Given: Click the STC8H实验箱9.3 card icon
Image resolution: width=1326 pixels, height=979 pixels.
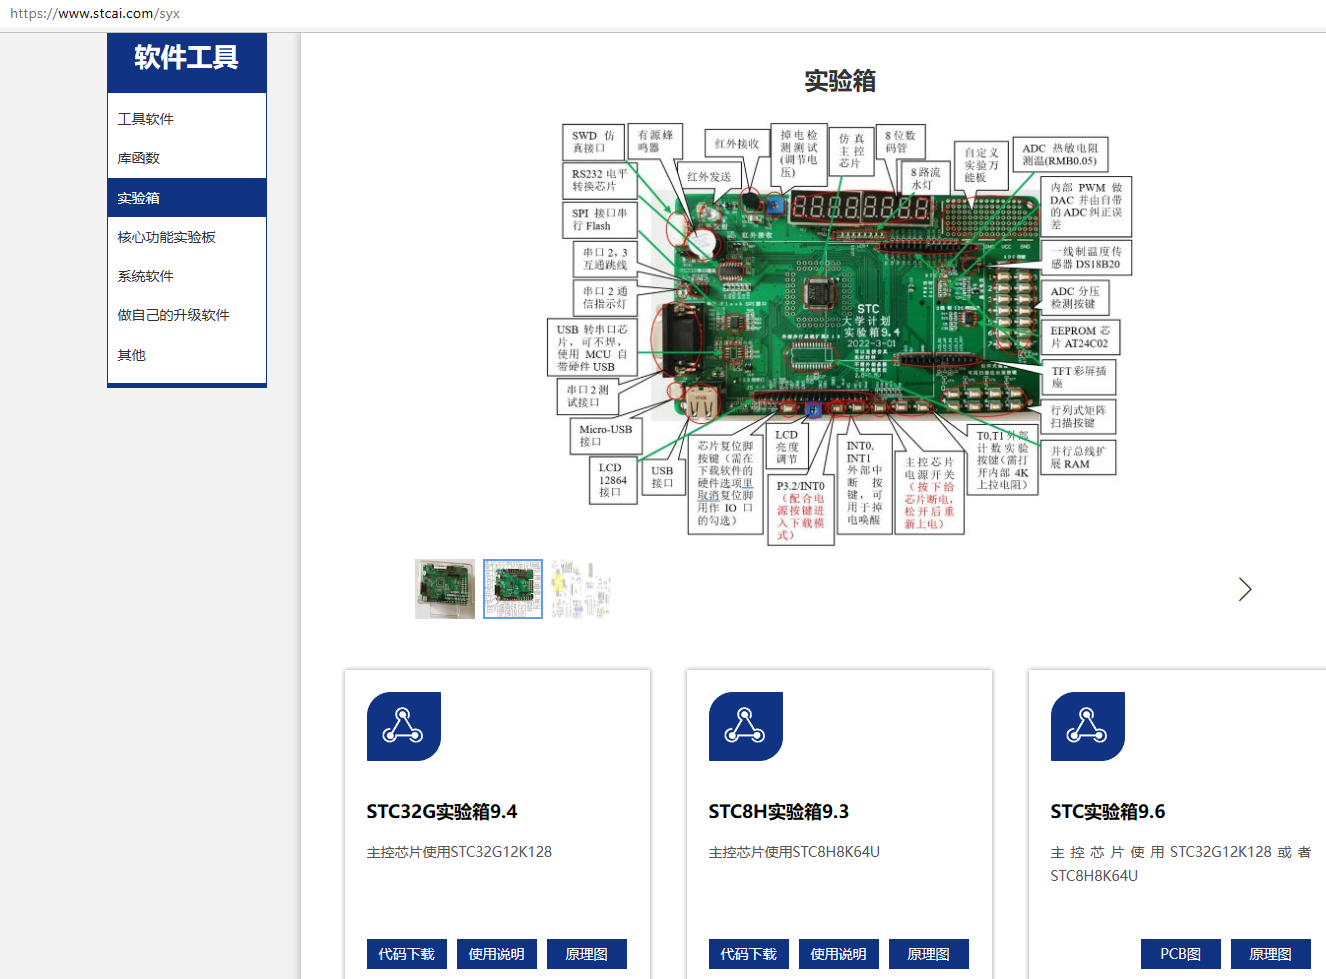Looking at the screenshot, I should (746, 726).
